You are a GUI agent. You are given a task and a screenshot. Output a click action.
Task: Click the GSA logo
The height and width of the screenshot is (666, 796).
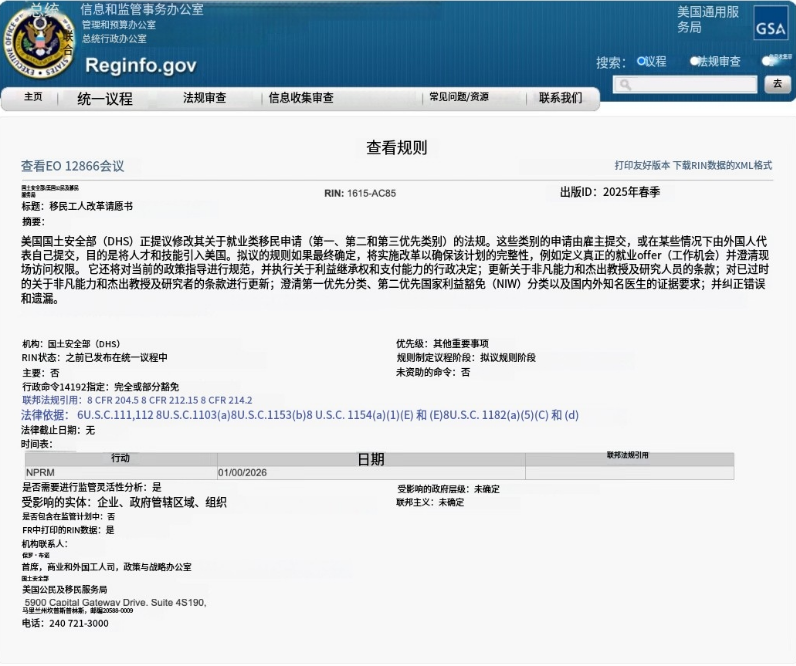click(770, 29)
